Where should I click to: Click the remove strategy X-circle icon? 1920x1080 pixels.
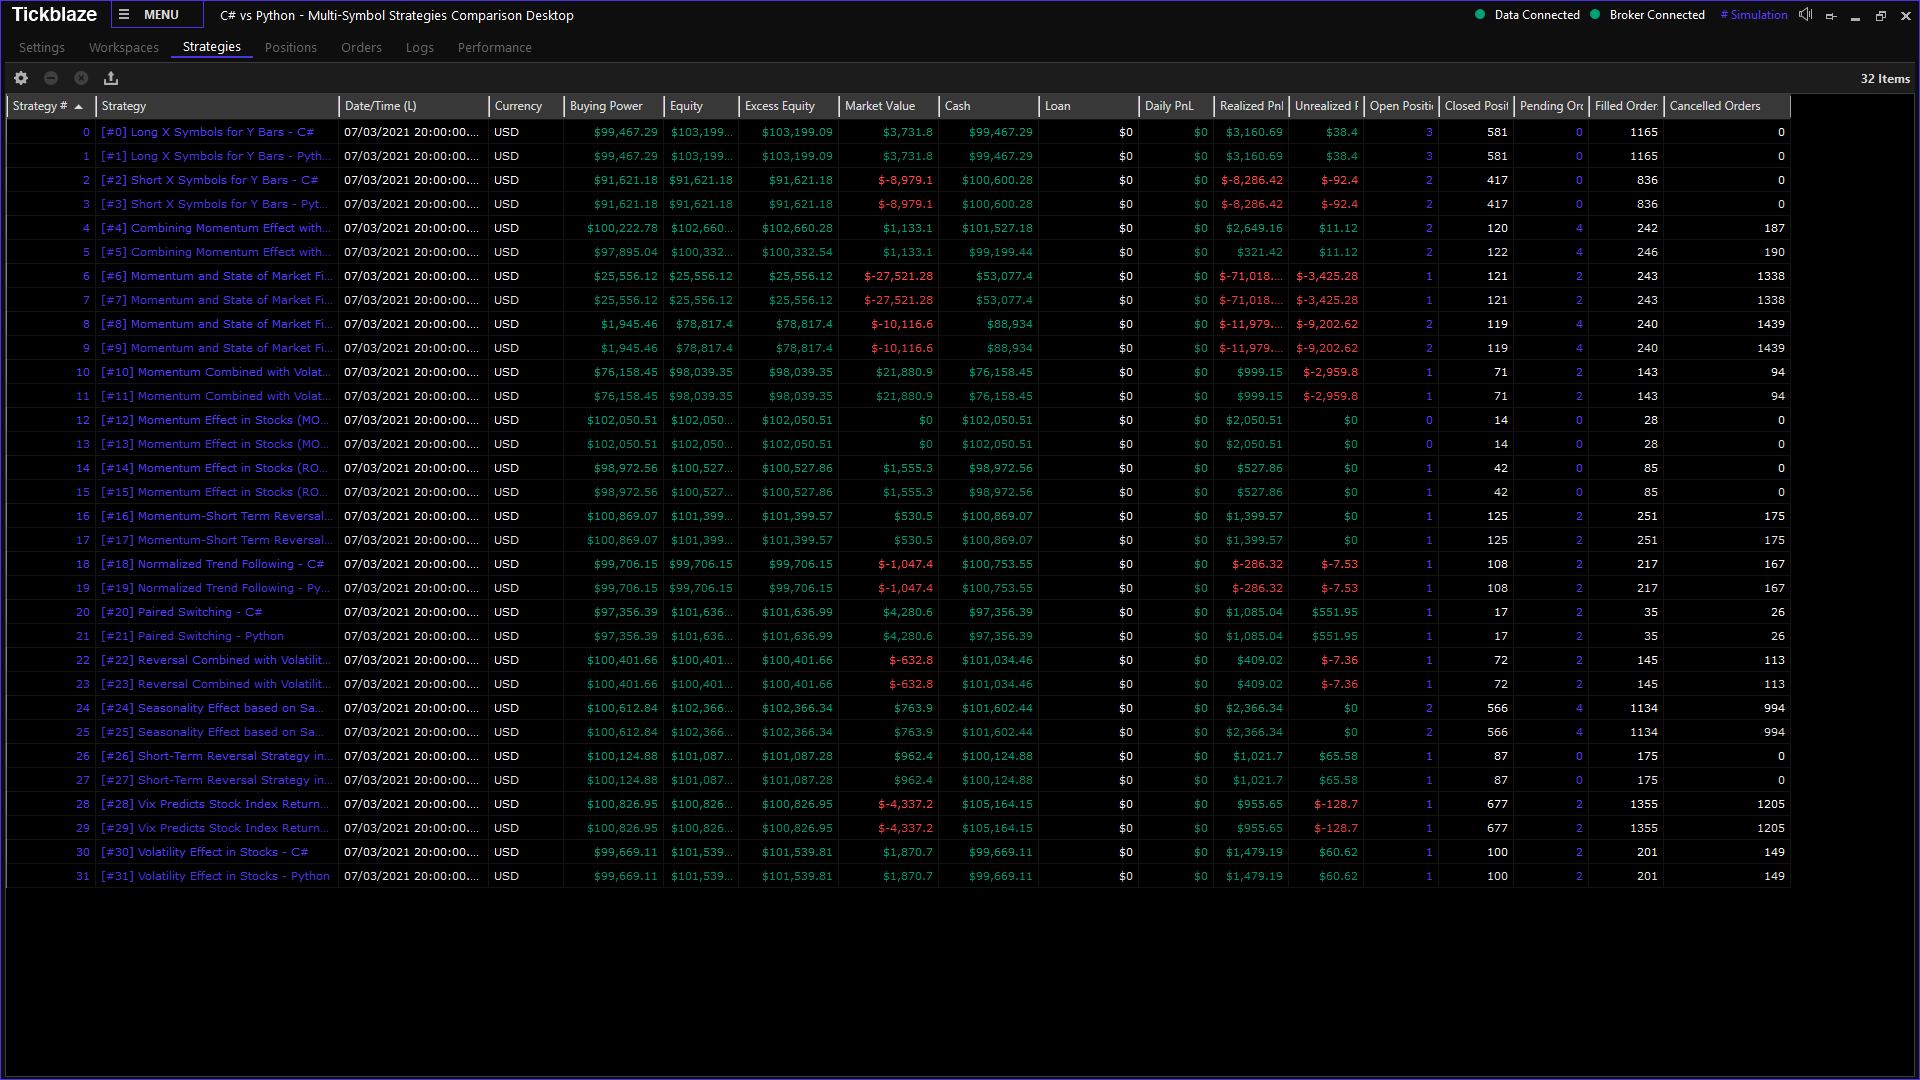click(x=81, y=78)
